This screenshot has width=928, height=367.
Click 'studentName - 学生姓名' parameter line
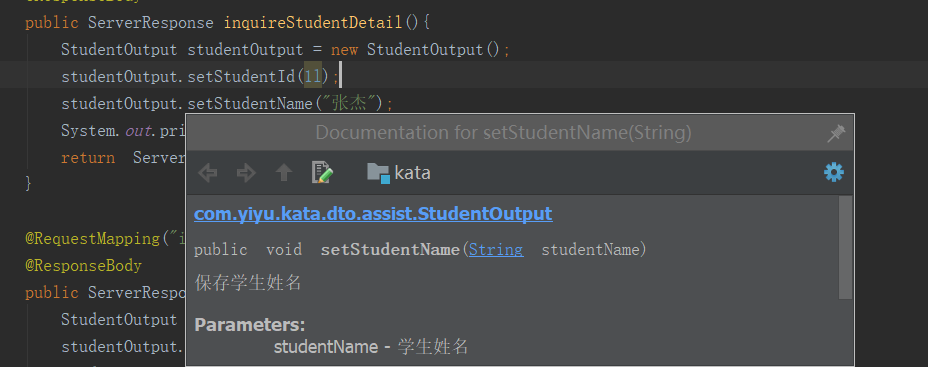pyautogui.click(x=371, y=347)
